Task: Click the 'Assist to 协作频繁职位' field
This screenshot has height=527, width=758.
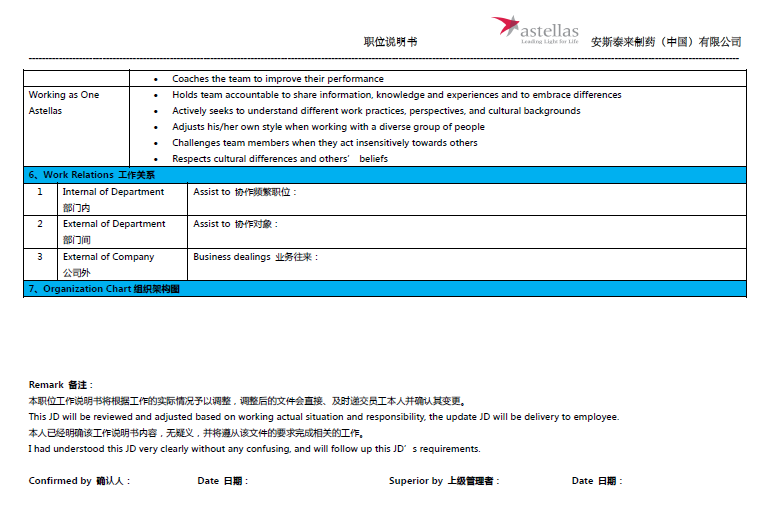Action: click(x=245, y=192)
